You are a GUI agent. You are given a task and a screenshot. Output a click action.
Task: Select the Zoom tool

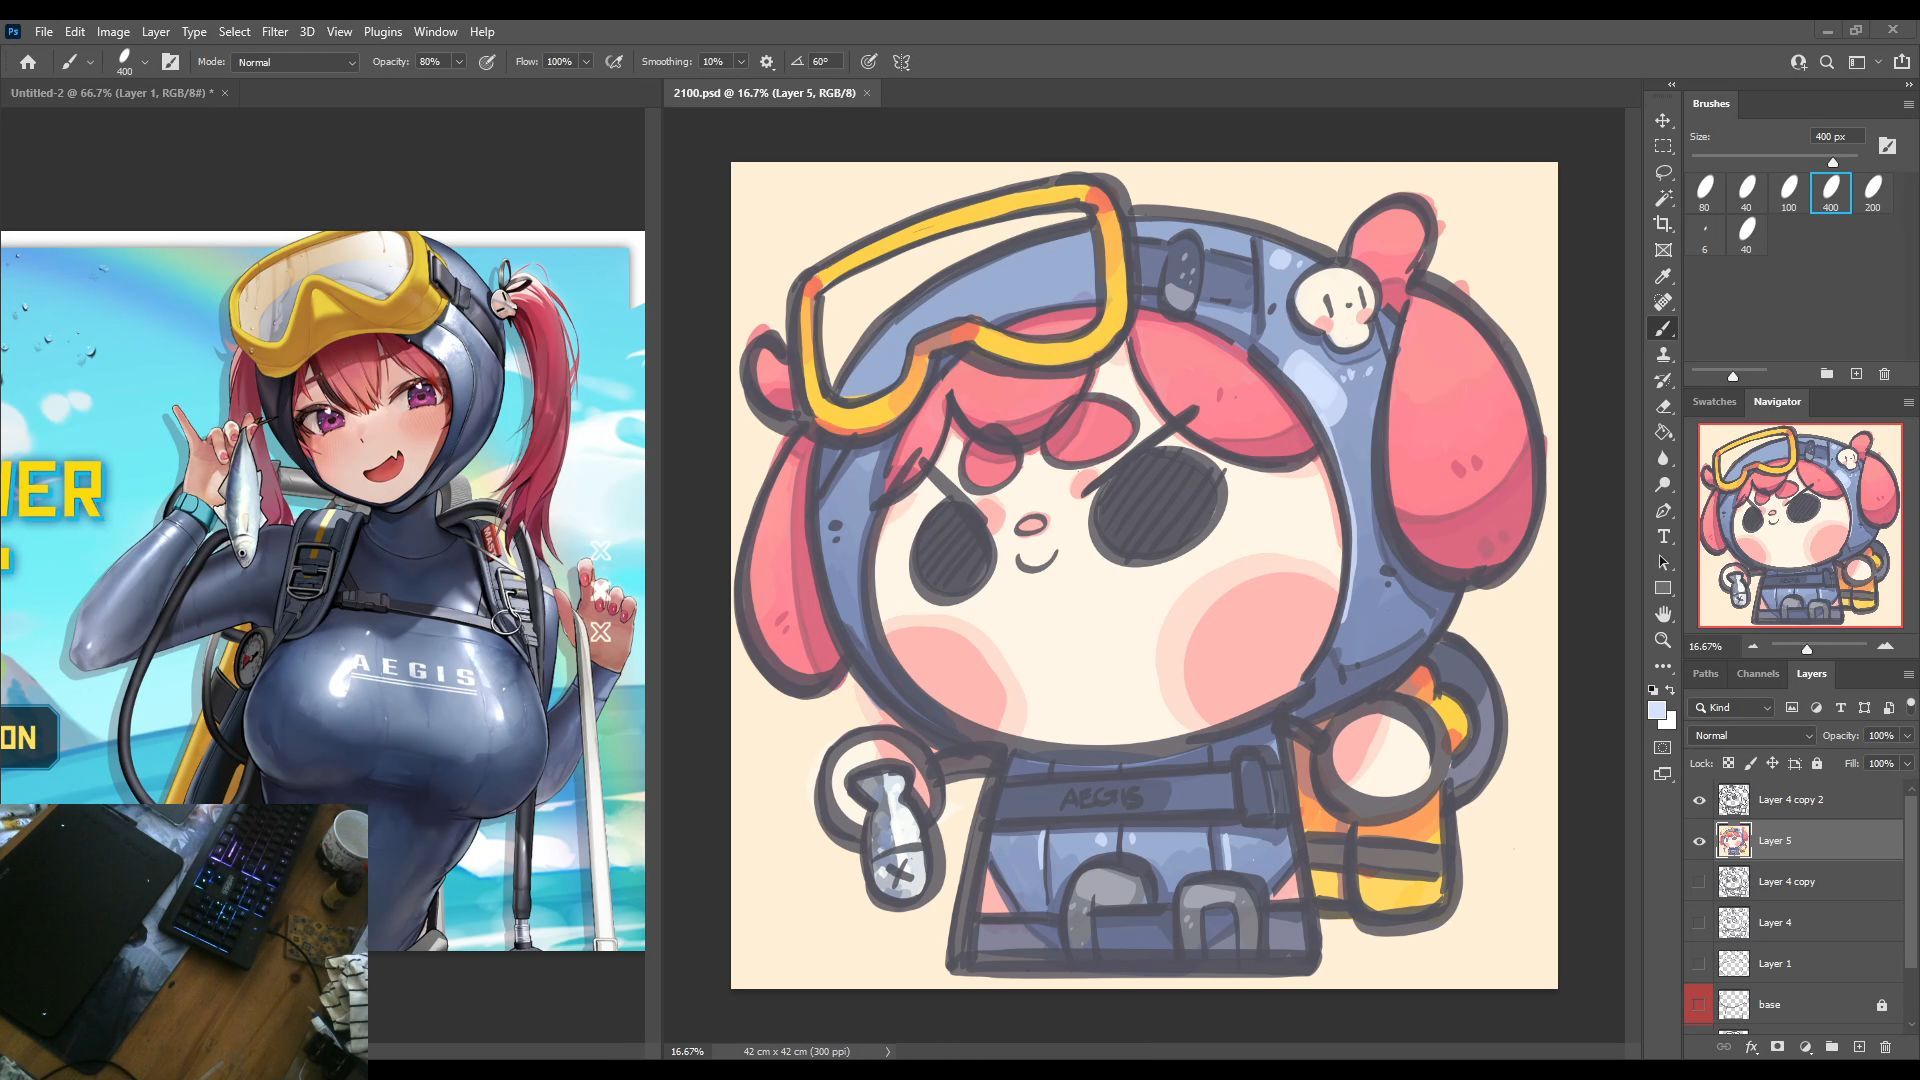(1663, 640)
